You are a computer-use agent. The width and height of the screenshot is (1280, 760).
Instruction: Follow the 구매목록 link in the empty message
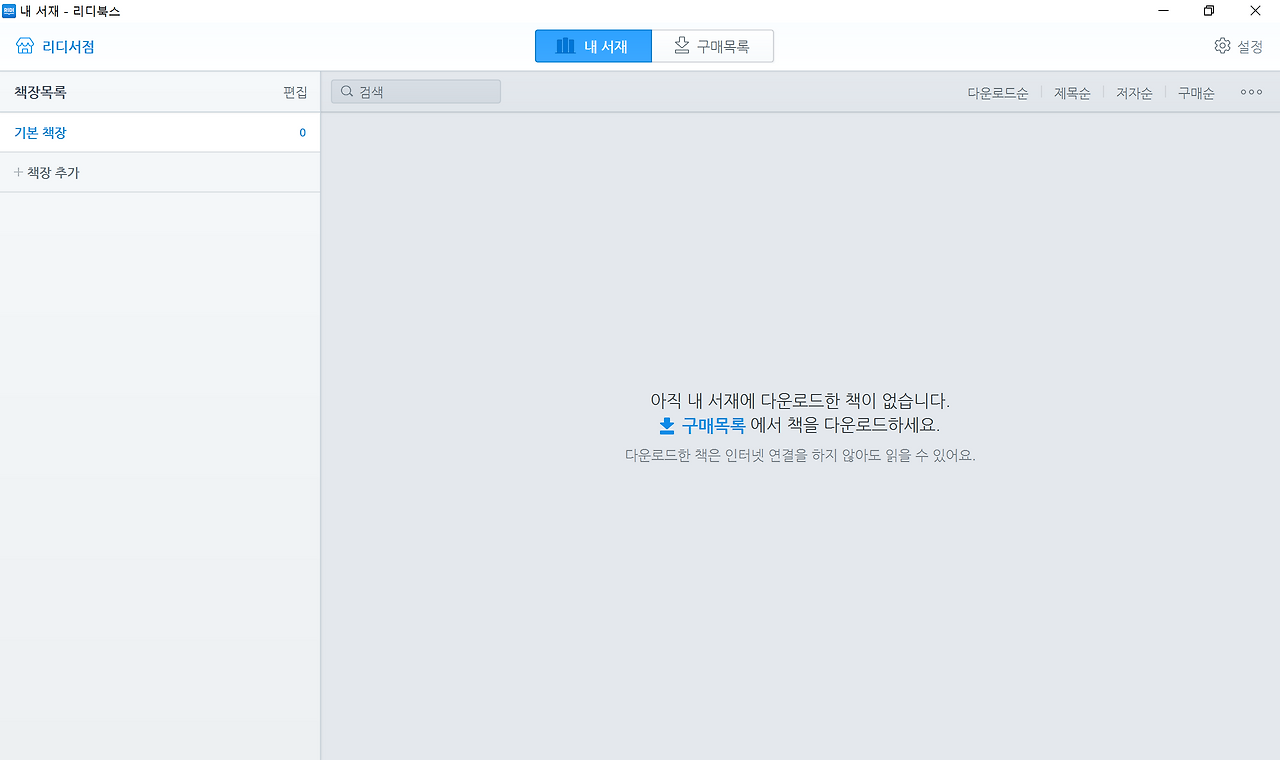click(702, 425)
